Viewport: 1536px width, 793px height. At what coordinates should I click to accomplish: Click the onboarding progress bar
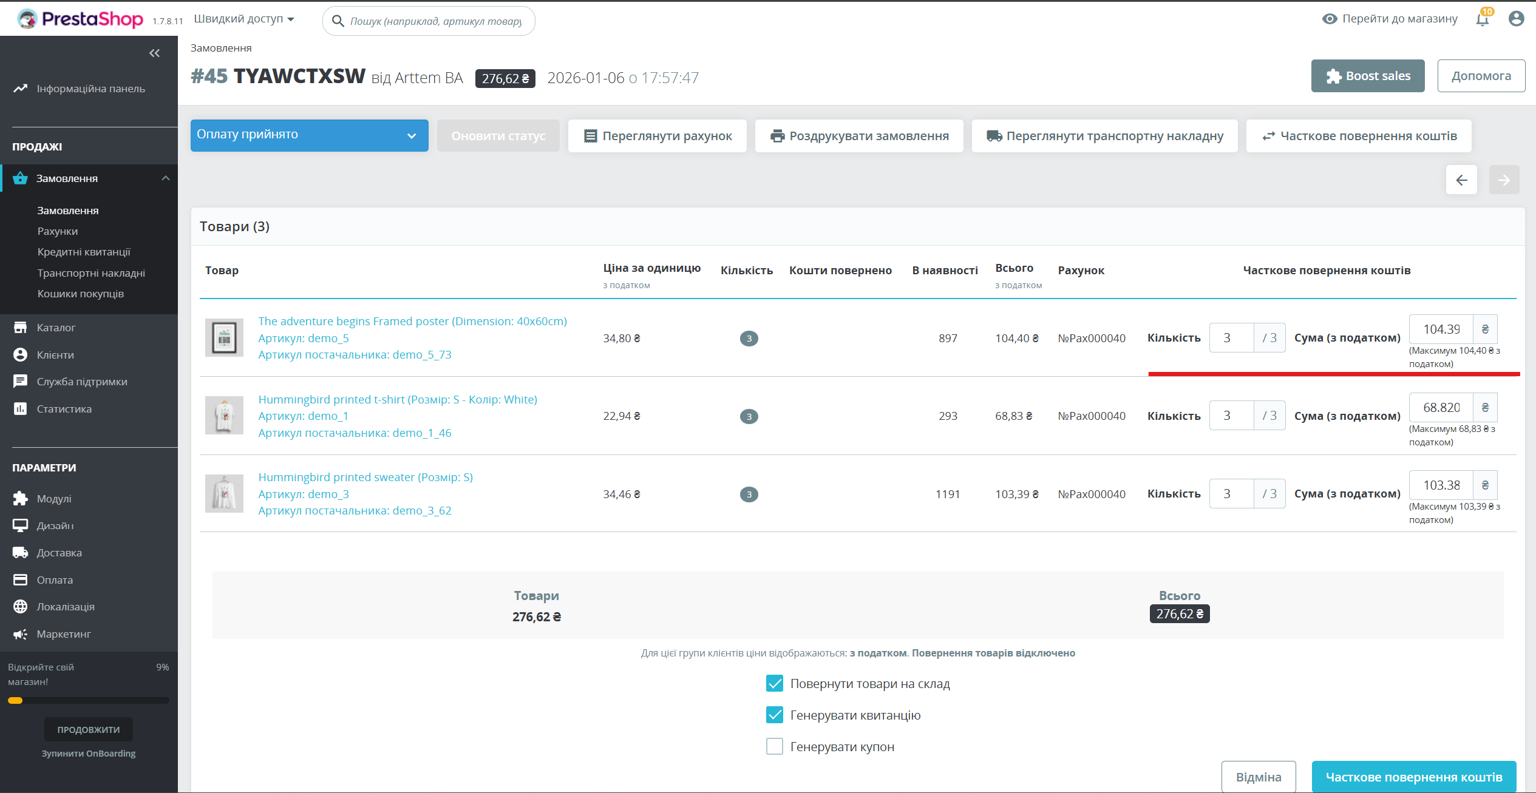(88, 700)
